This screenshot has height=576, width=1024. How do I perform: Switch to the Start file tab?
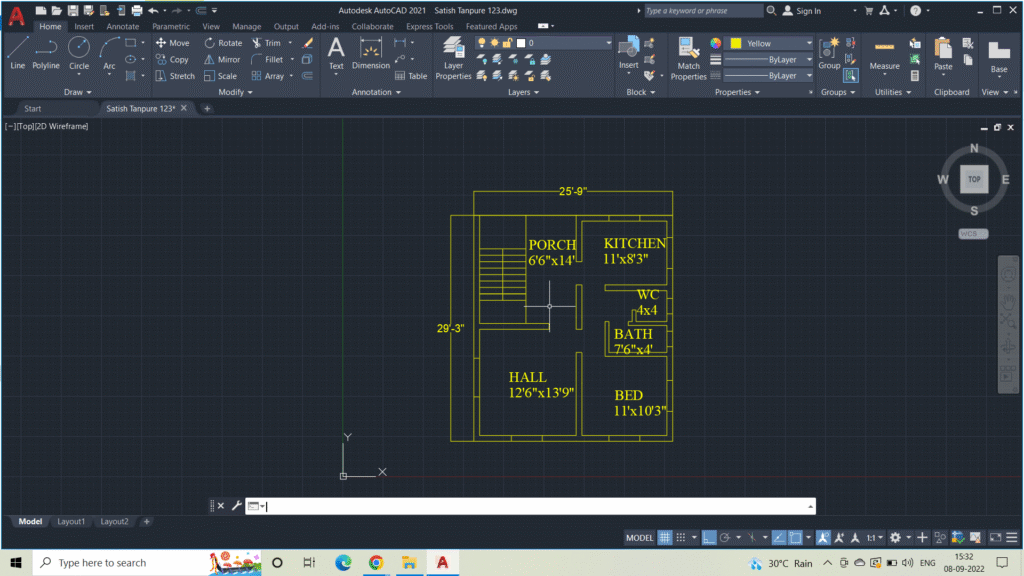(x=33, y=108)
